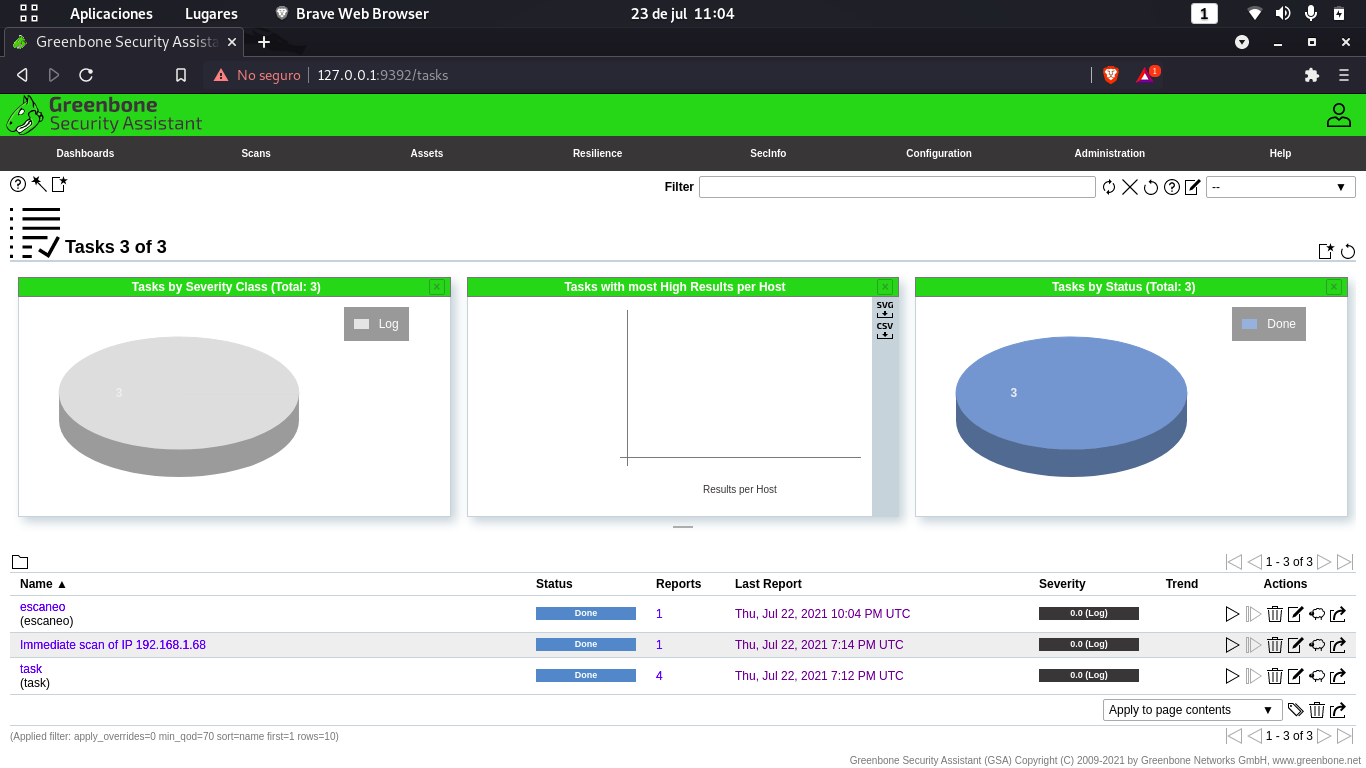Open the saved filter dropdown beside the Filter field
The width and height of the screenshot is (1366, 768).
(1281, 187)
